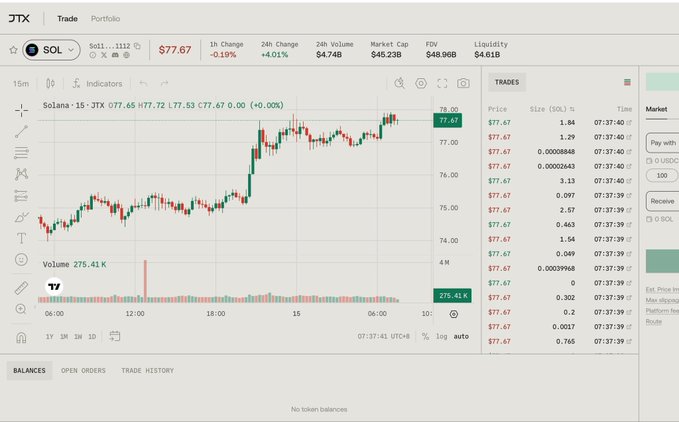Go to the Trade page
Screen dimensions: 679x422
pos(67,19)
